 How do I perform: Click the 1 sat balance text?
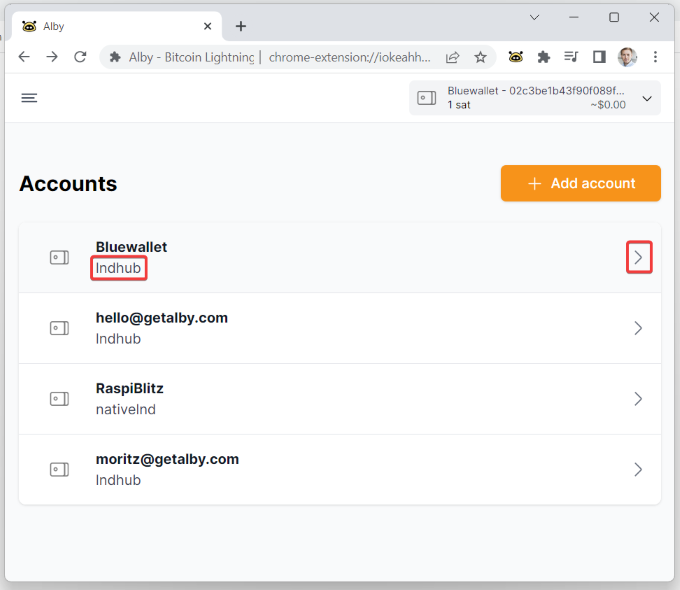[x=459, y=105]
